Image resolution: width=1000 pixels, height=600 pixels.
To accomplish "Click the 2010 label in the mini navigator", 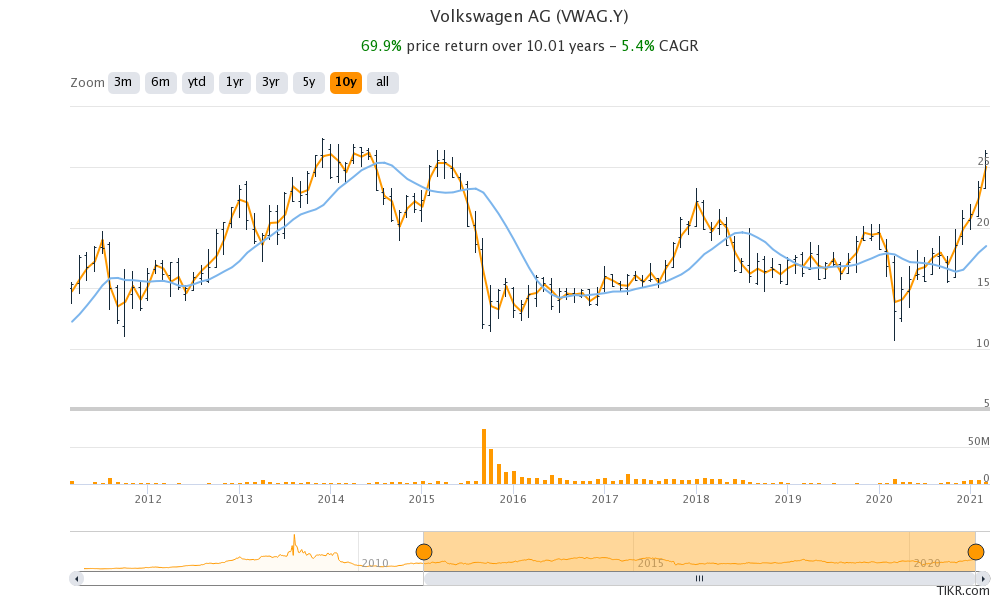I will pyautogui.click(x=373, y=563).
